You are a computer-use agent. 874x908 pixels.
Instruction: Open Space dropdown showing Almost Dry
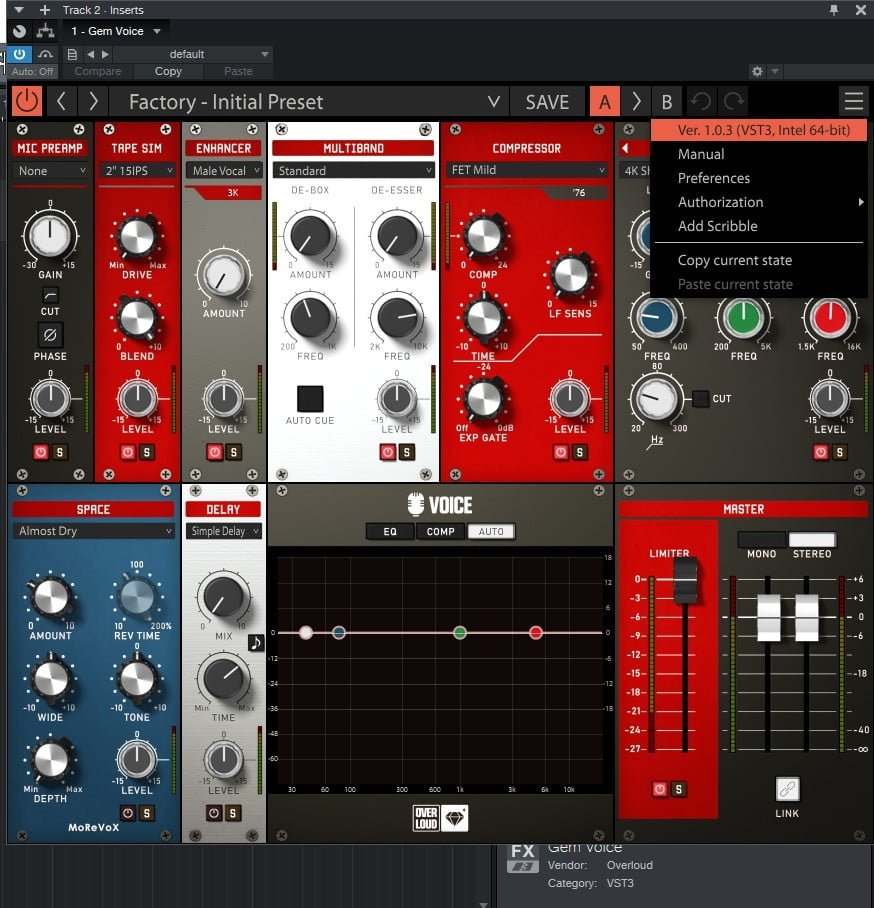(93, 531)
